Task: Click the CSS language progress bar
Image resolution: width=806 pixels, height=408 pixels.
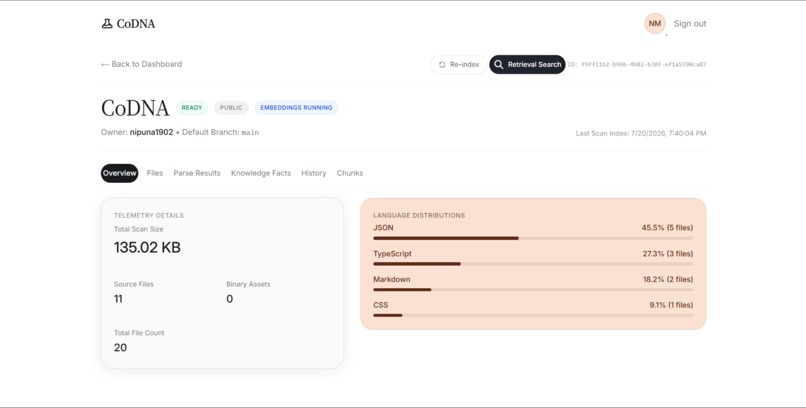Action: click(533, 316)
